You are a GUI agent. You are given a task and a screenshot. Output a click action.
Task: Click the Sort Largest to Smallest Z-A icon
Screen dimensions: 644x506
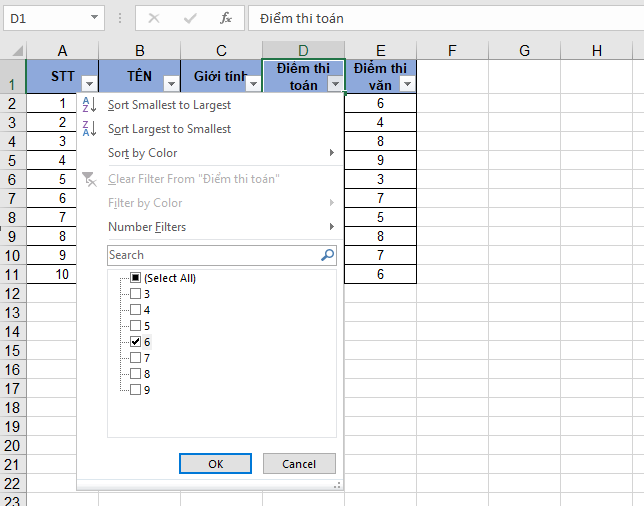pos(89,129)
